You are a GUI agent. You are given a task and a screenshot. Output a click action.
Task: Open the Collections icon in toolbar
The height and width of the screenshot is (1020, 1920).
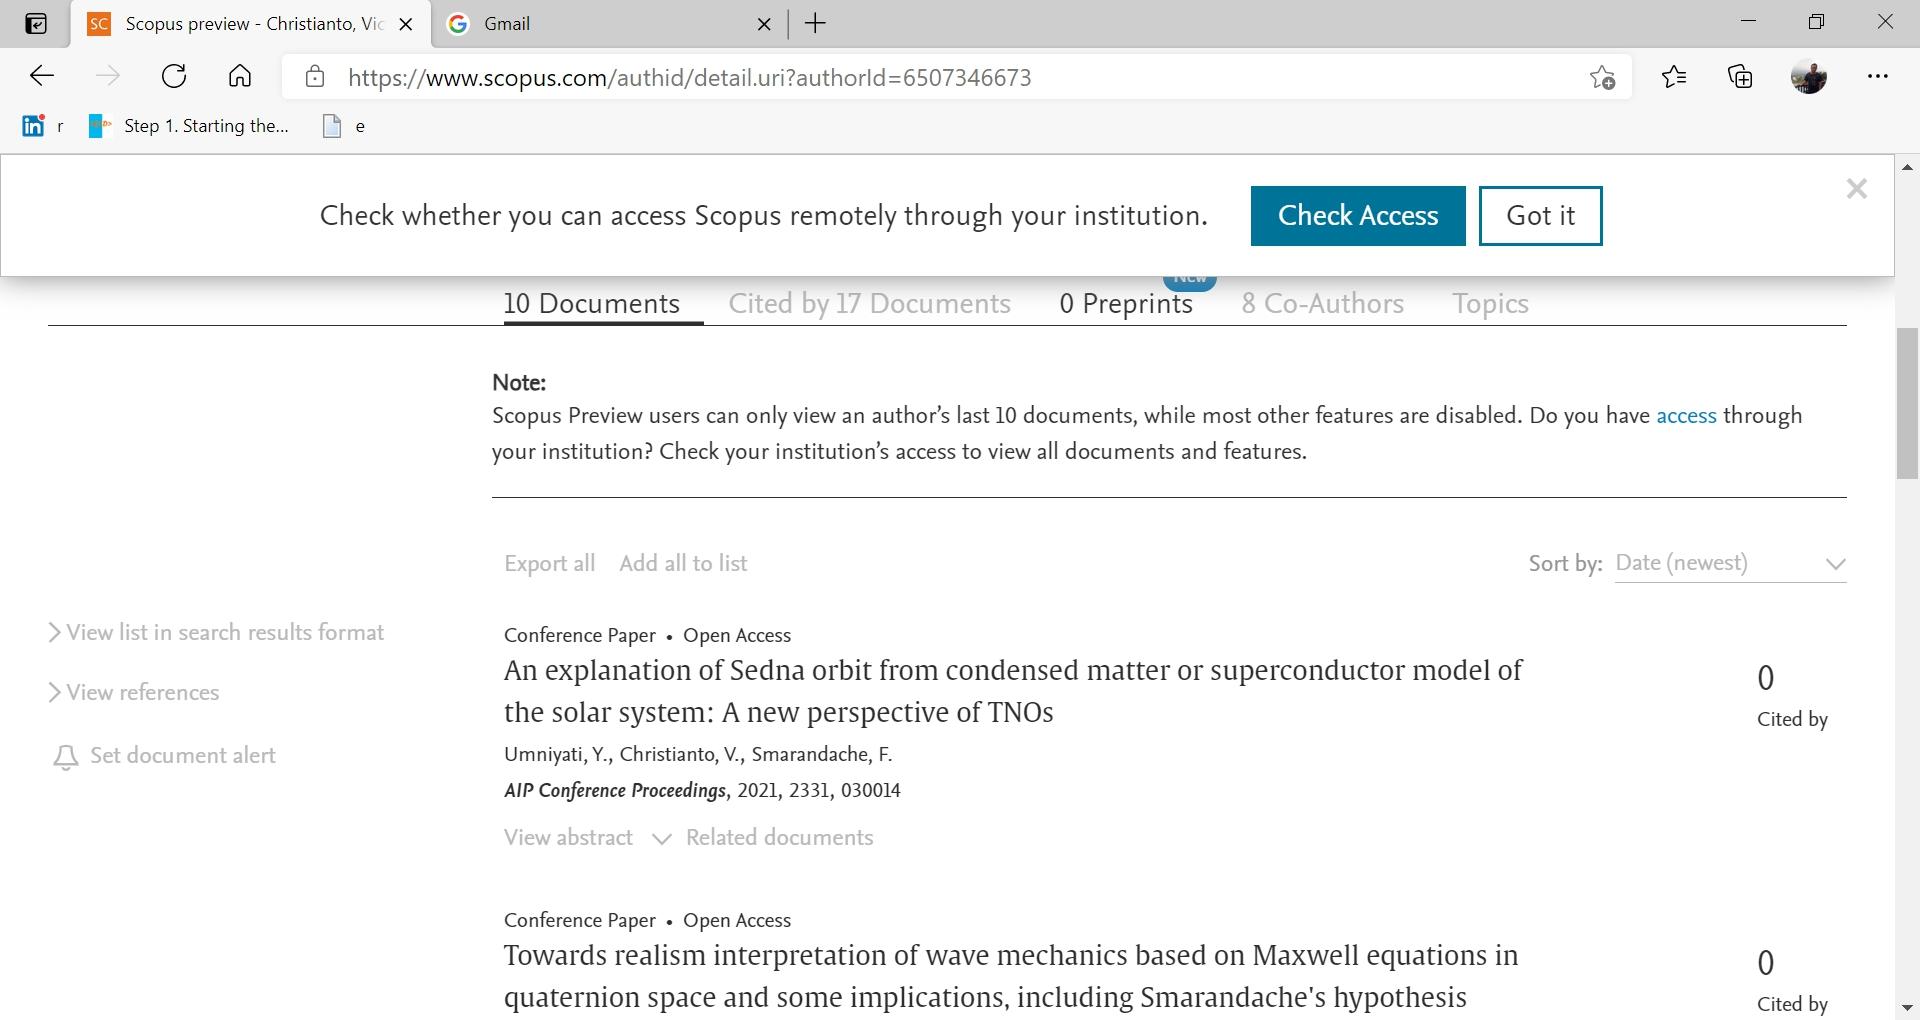click(1741, 77)
